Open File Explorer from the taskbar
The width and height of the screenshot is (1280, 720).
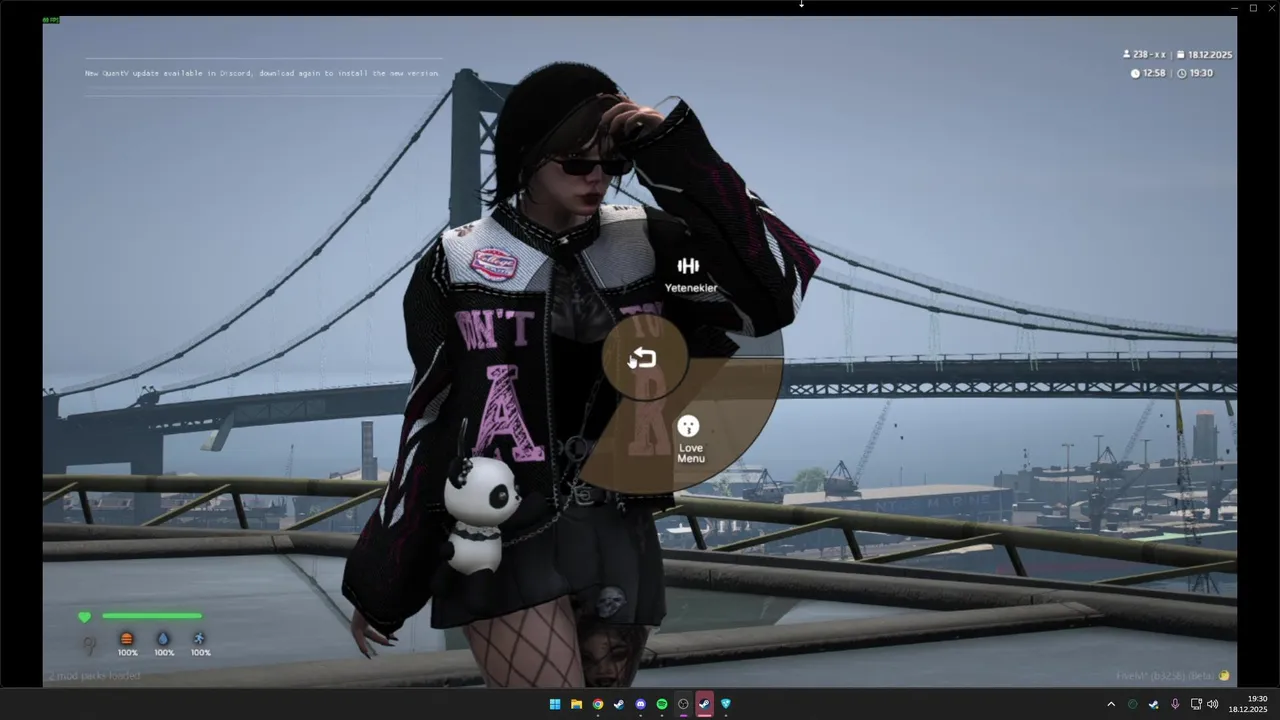(x=576, y=704)
